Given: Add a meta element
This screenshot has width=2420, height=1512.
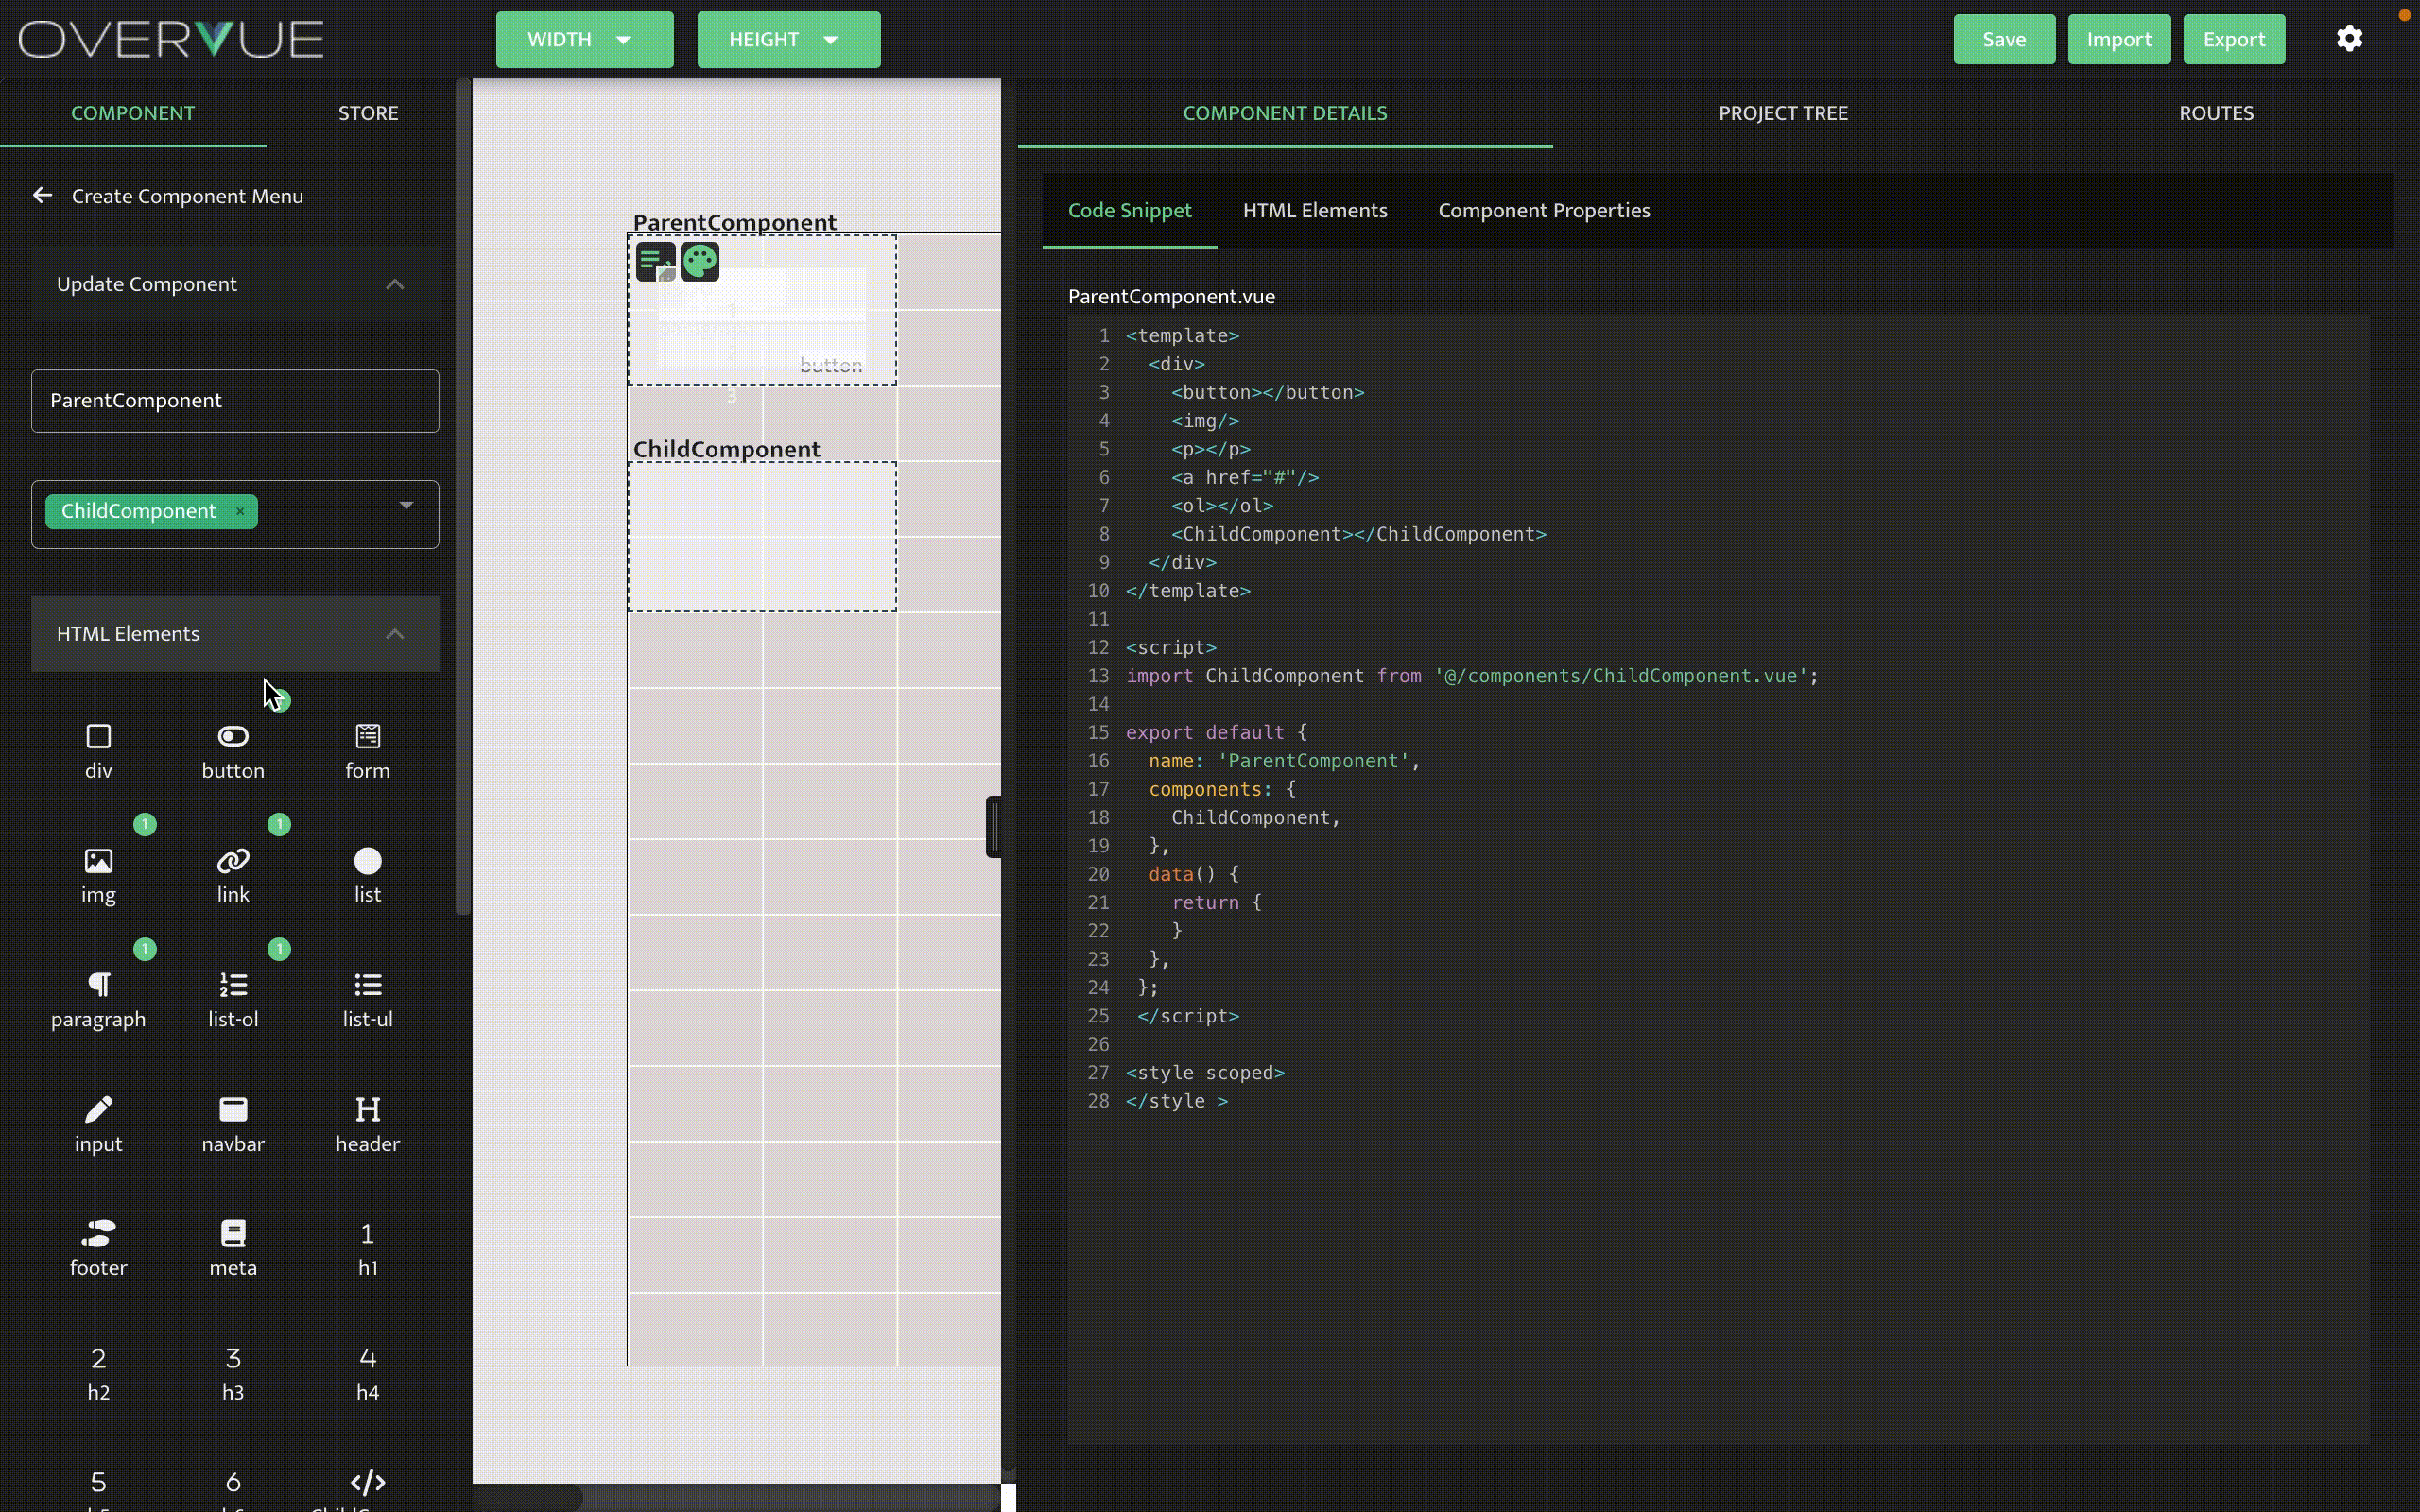Looking at the screenshot, I should pos(233,1249).
